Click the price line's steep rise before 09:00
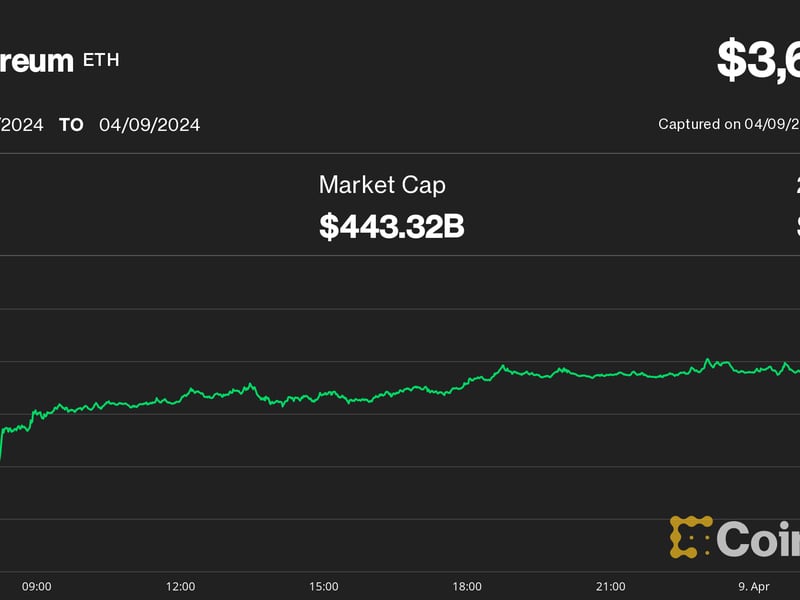 [2, 445]
